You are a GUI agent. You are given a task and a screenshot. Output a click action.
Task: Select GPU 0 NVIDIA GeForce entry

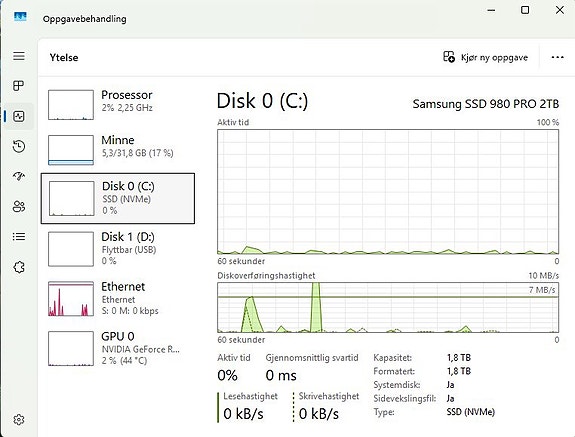[x=118, y=348]
